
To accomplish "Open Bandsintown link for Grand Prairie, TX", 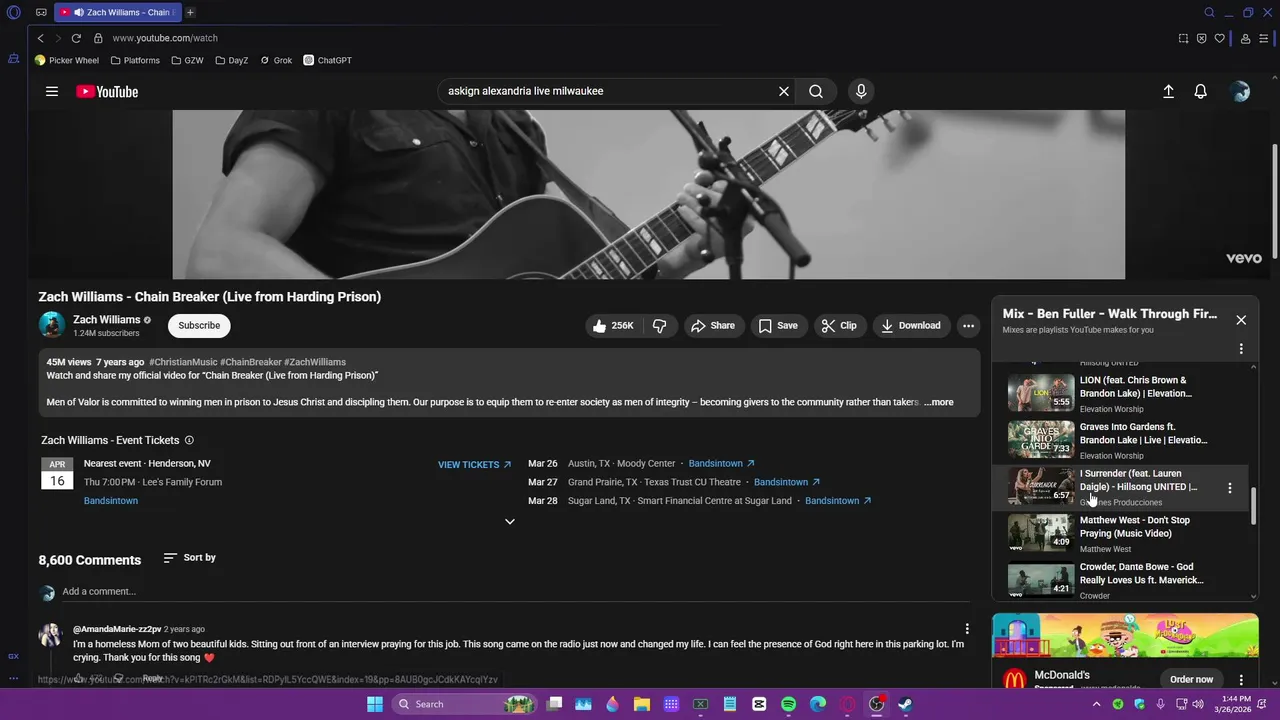I will point(787,482).
